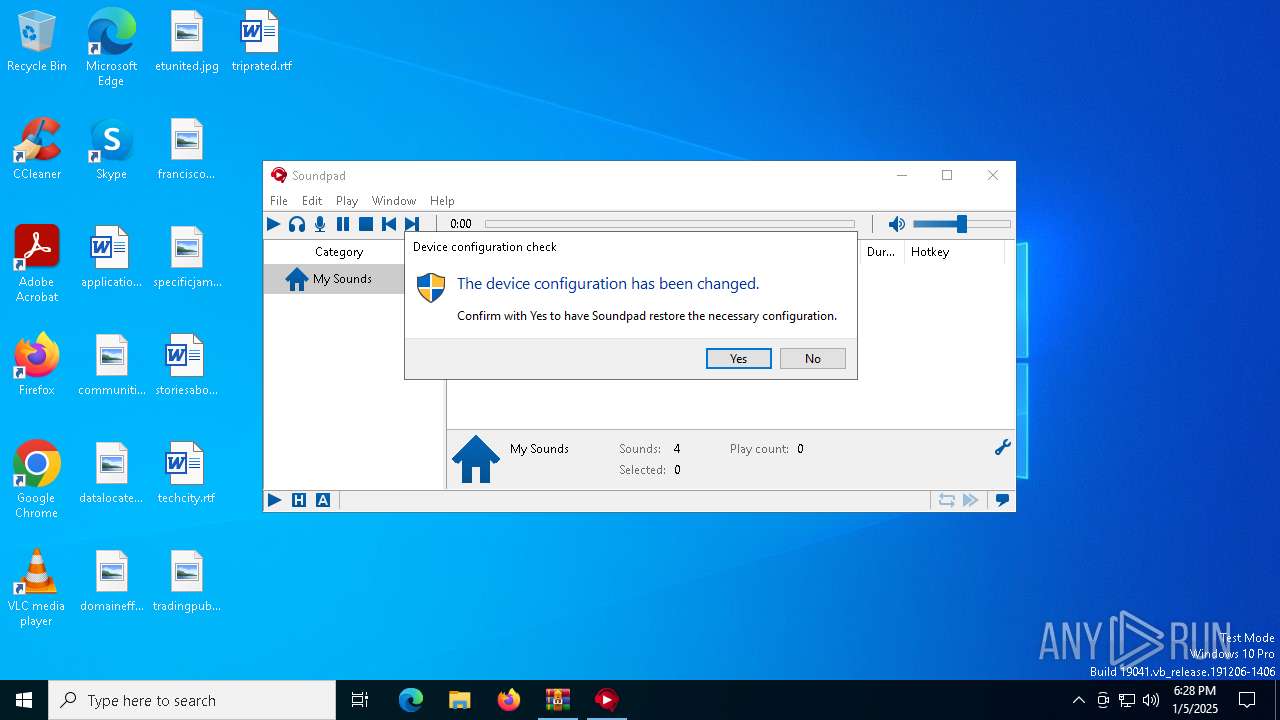
Task: Toggle the A auto-keys status icon
Action: point(323,500)
